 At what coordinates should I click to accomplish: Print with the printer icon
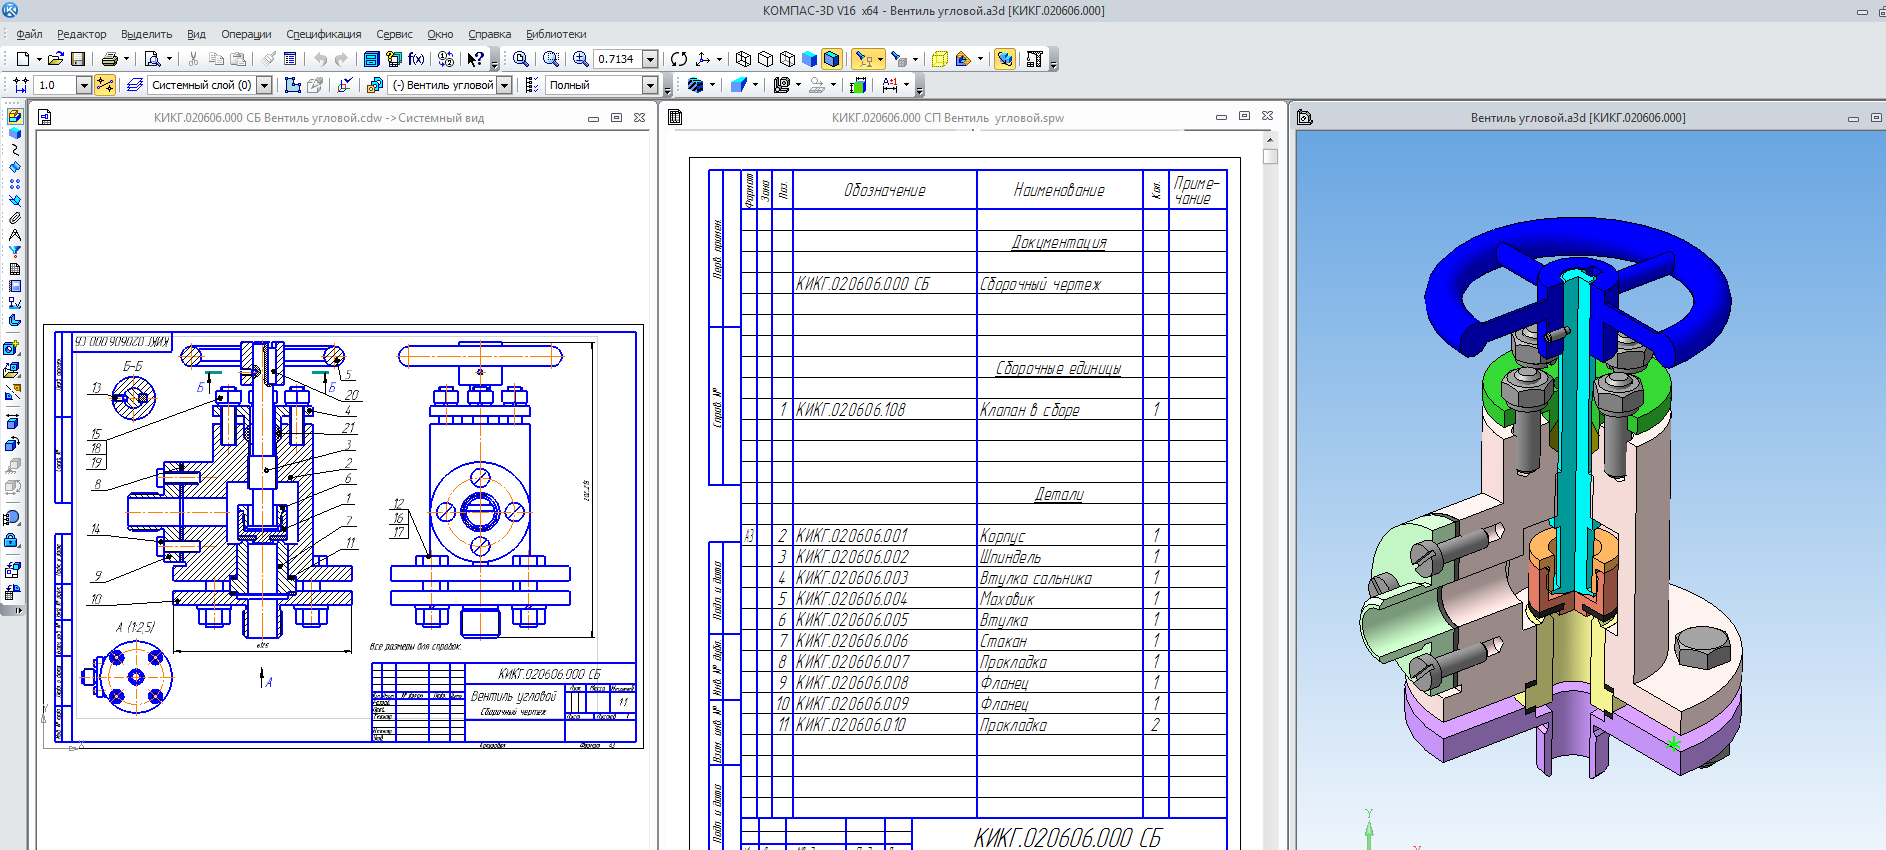tap(110, 59)
